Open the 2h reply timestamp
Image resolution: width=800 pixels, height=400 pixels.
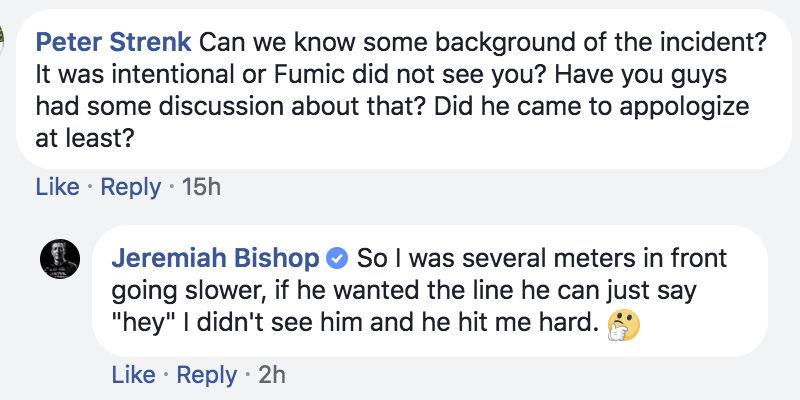pyautogui.click(x=273, y=375)
